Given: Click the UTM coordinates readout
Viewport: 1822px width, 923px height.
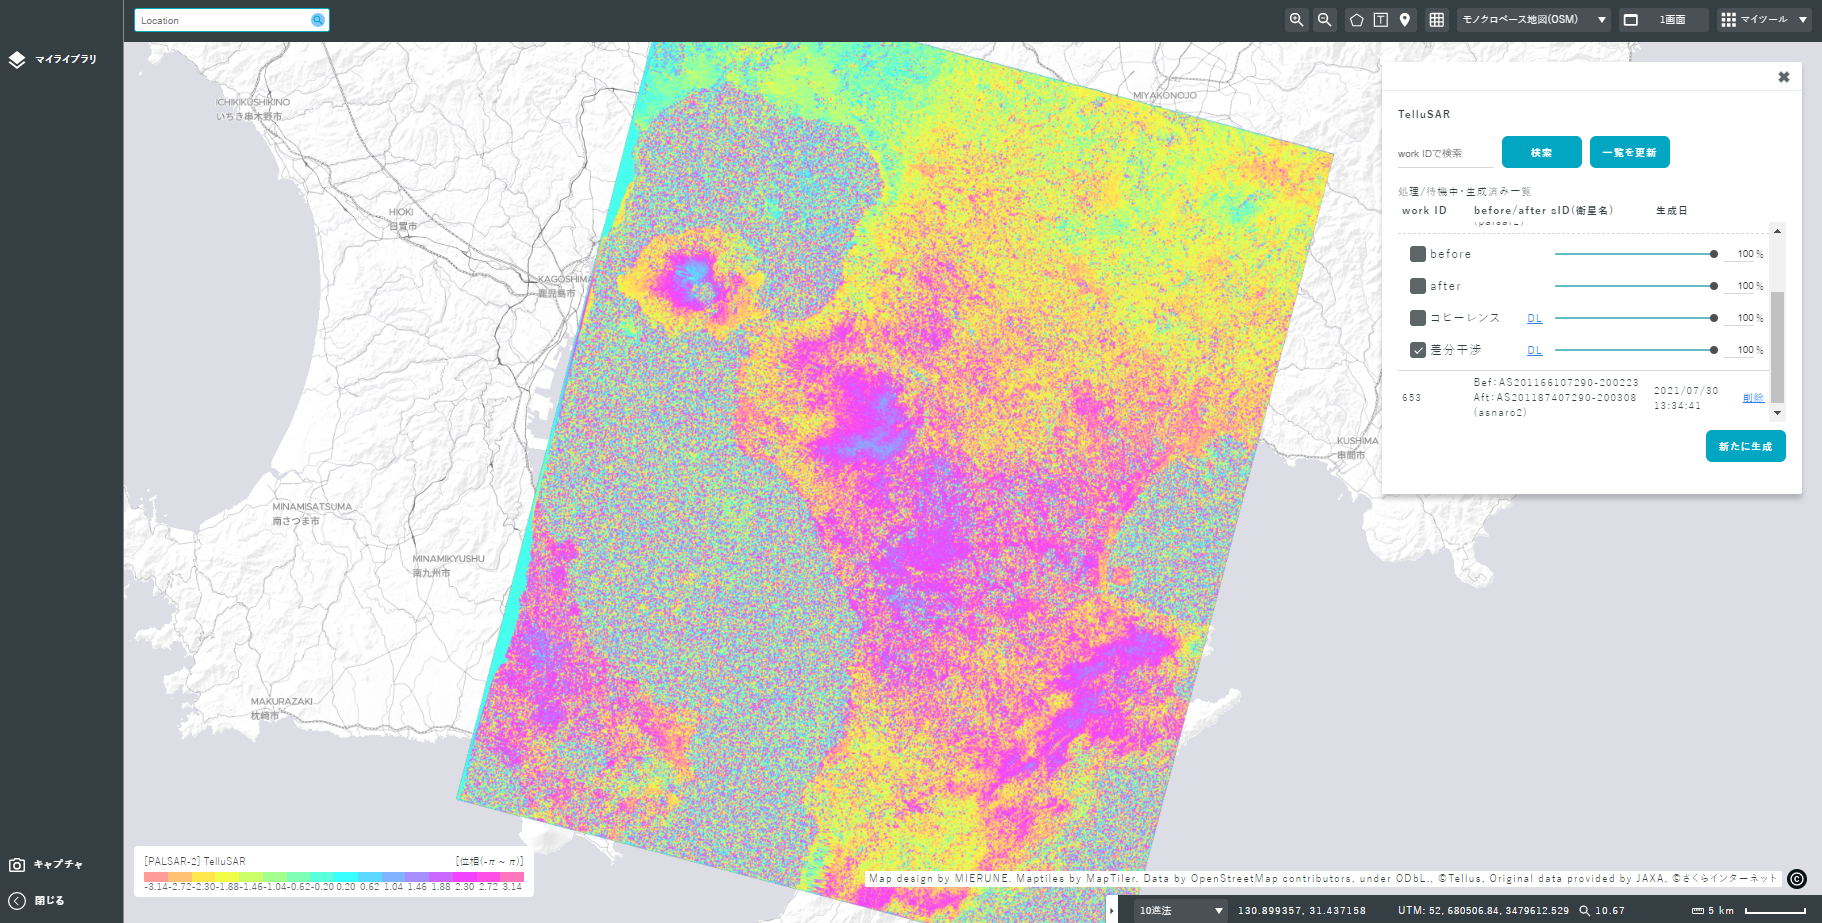Looking at the screenshot, I should pyautogui.click(x=1483, y=911).
